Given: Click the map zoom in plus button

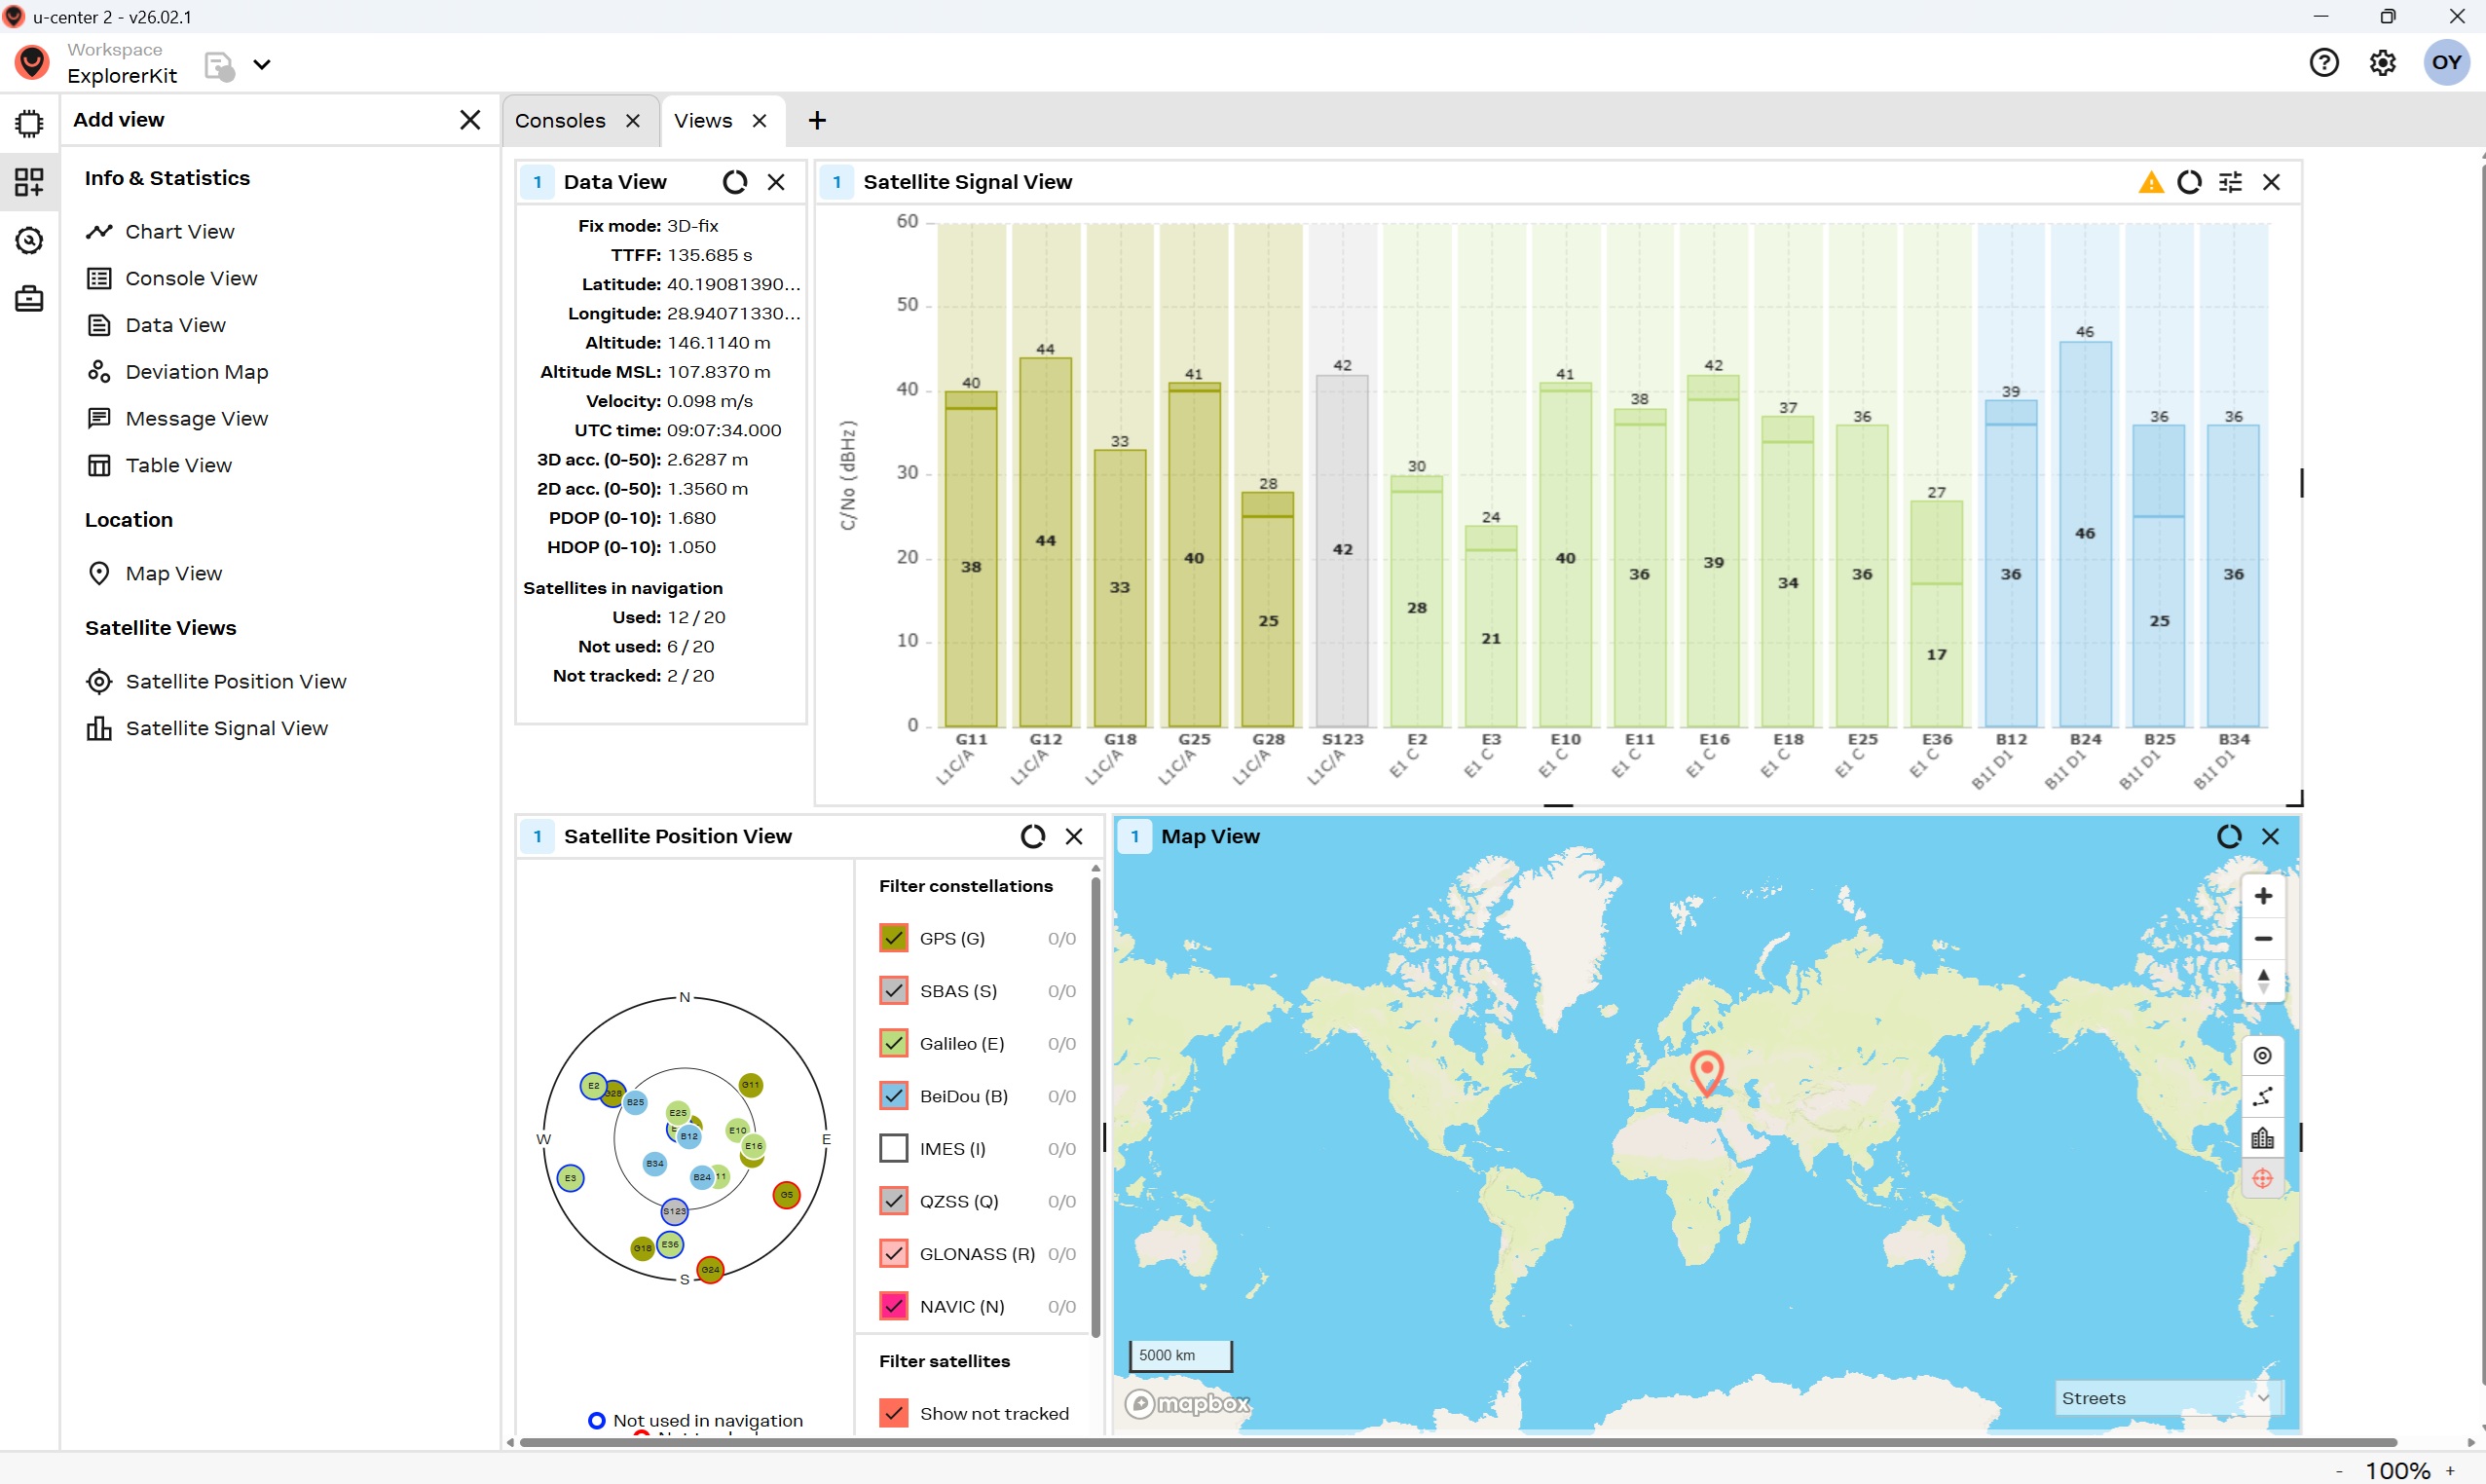Looking at the screenshot, I should pyautogui.click(x=2263, y=896).
